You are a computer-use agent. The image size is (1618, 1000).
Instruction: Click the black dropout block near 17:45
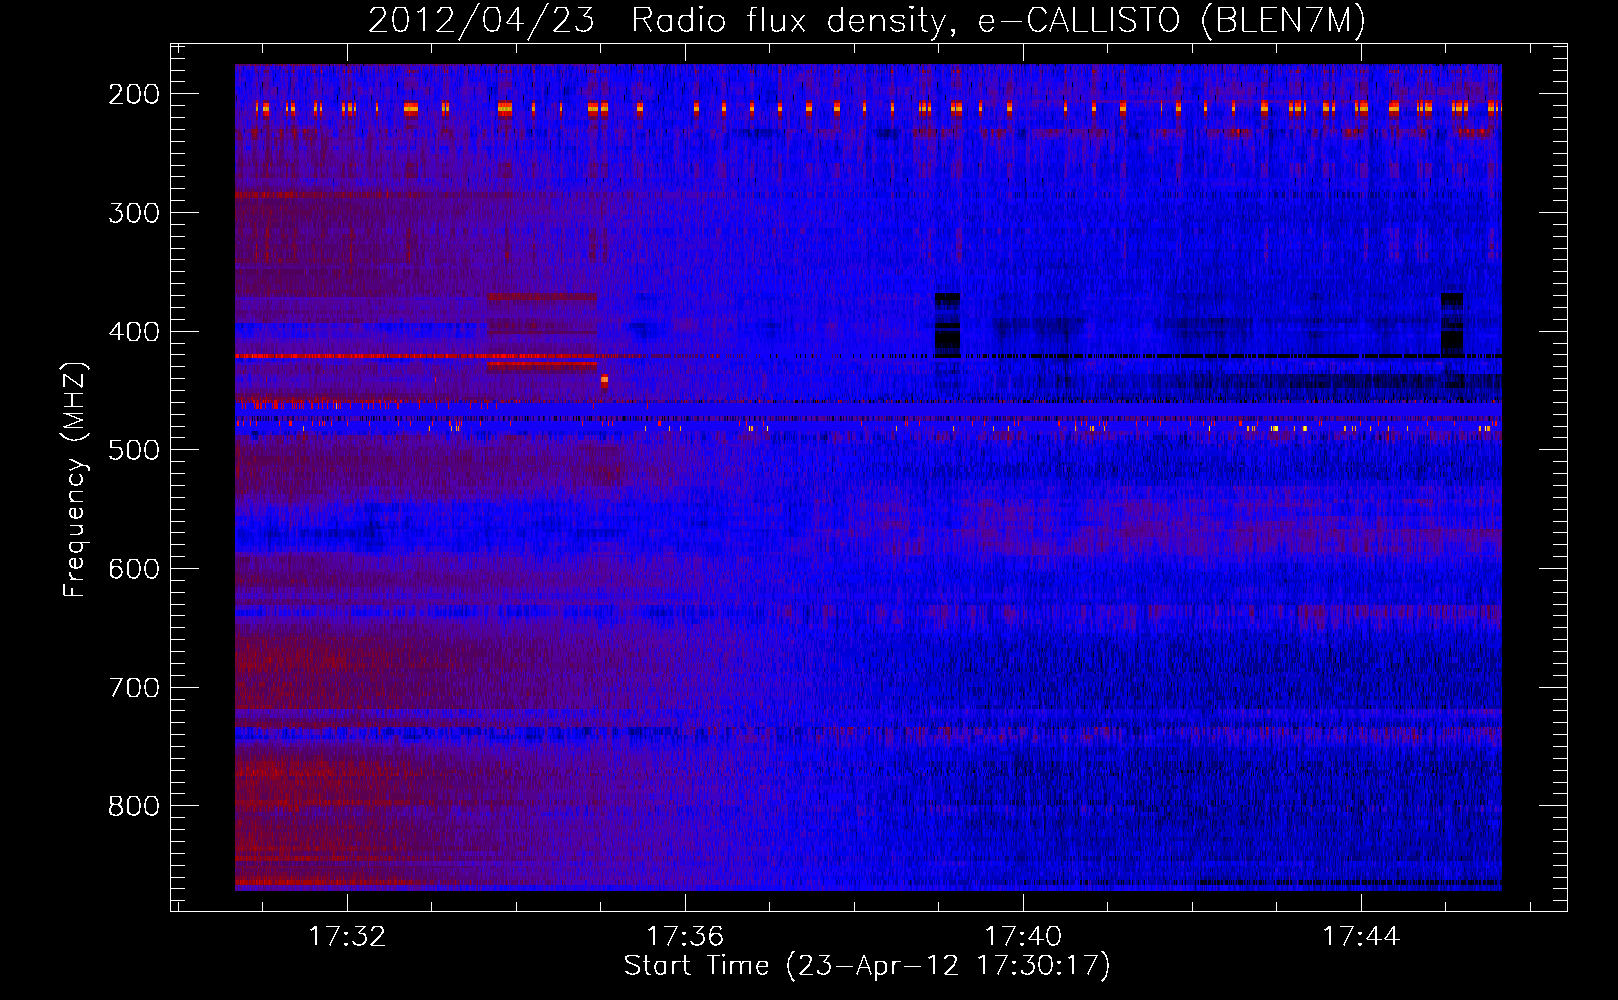coord(1452,325)
